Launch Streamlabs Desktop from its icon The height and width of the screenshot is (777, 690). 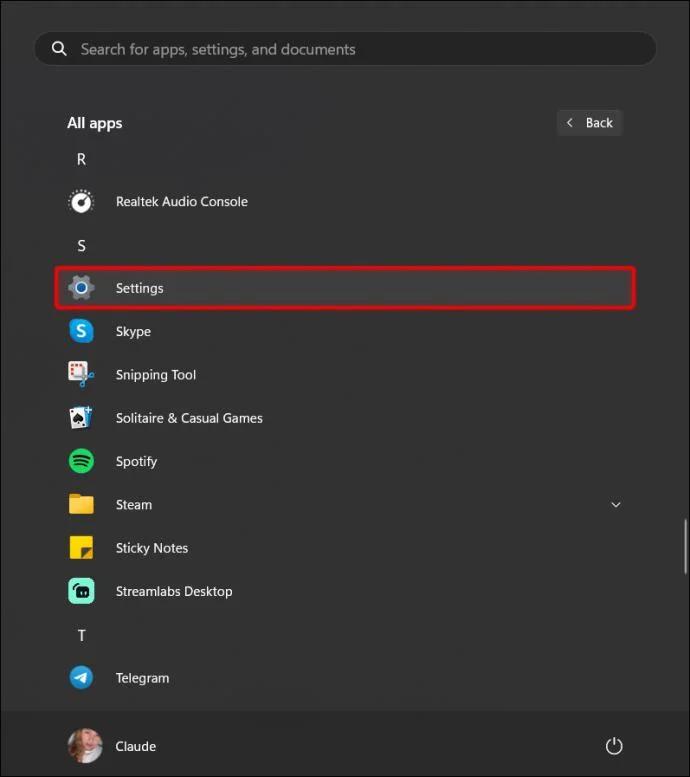pos(81,591)
